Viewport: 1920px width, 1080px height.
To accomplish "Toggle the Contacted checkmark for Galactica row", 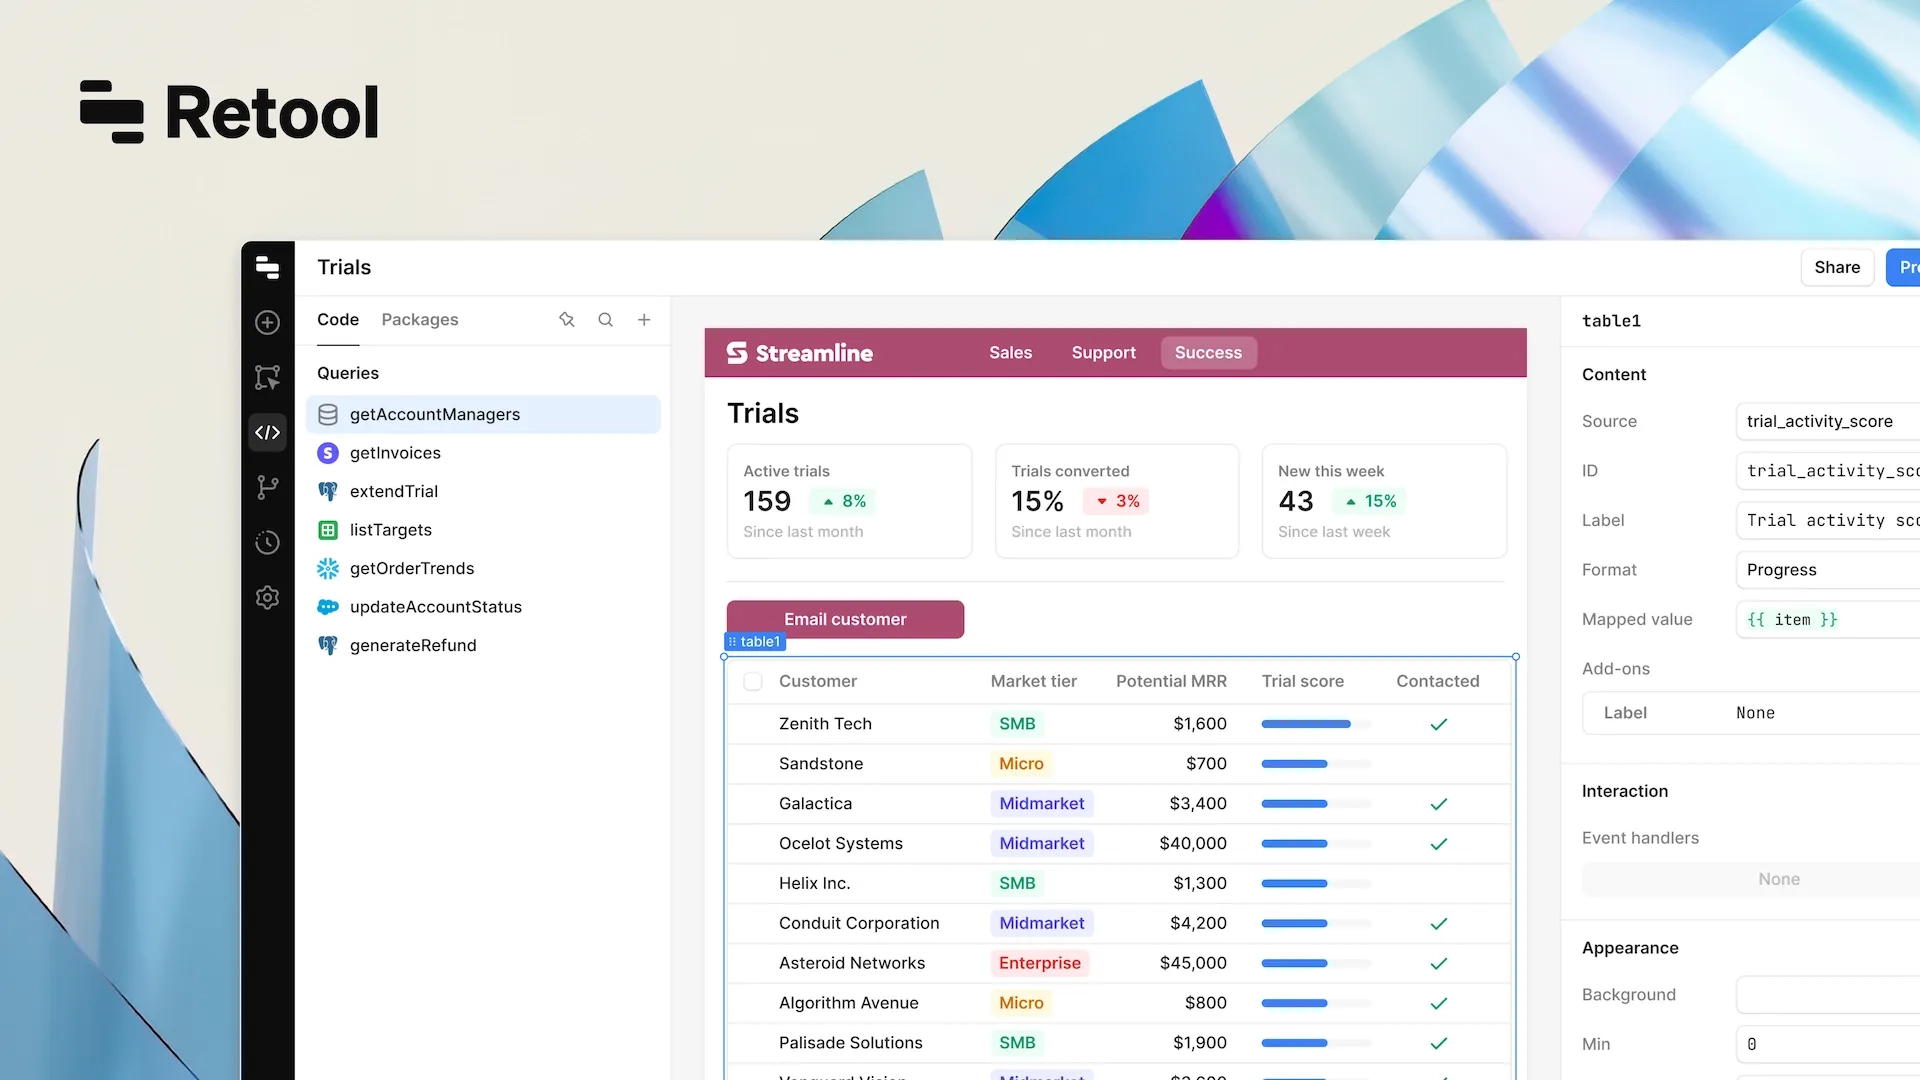I will click(x=1438, y=804).
